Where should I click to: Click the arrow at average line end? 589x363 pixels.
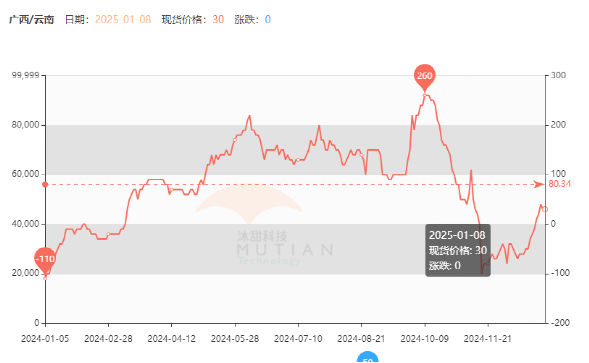(539, 185)
